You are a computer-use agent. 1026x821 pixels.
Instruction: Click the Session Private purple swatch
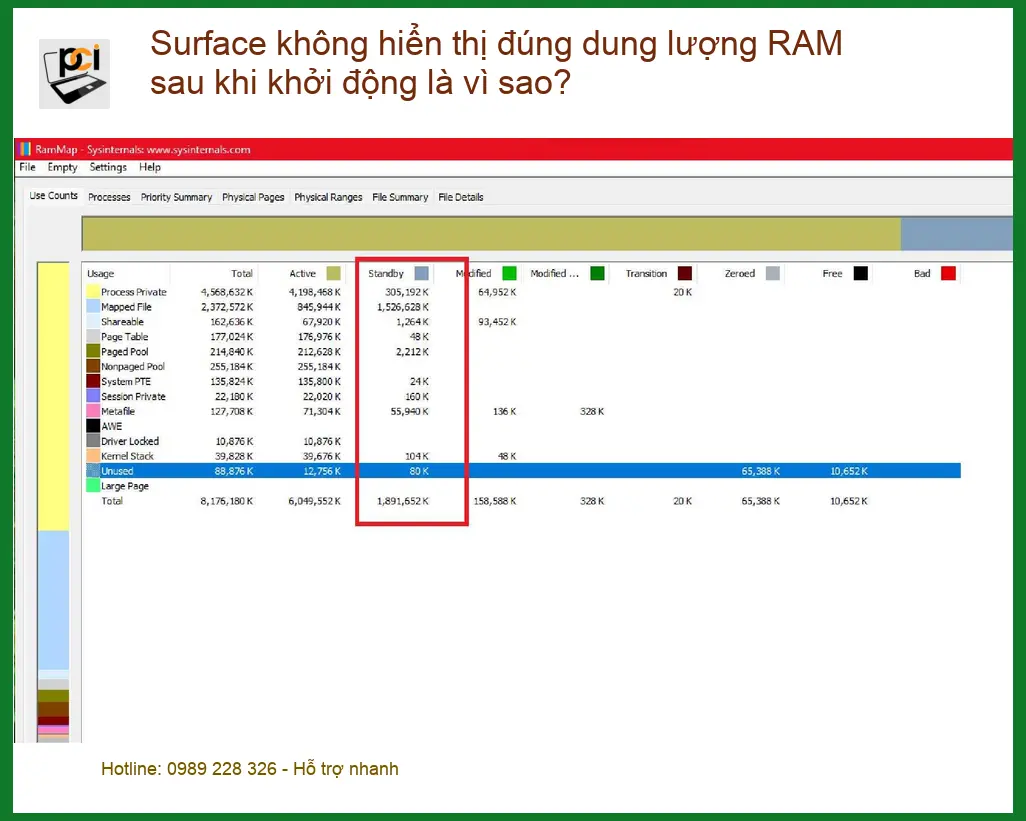point(93,396)
